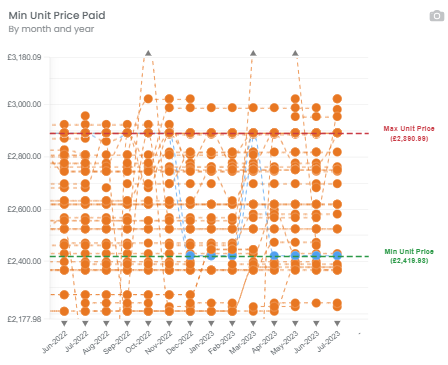Image resolution: width=448 pixels, height=365 pixels.
Task: Click the down triangle above Jul-2023 label
Action: pyautogui.click(x=337, y=323)
